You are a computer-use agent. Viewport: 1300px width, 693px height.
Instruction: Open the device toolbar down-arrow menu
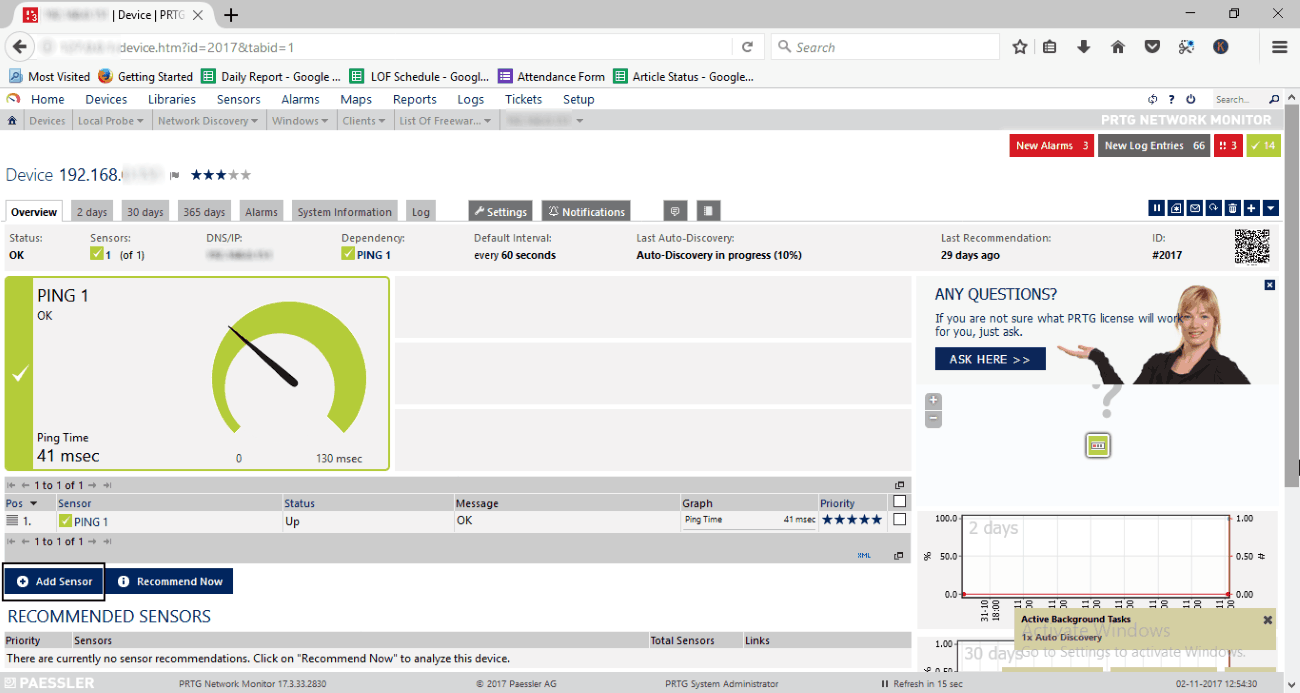tap(1270, 208)
